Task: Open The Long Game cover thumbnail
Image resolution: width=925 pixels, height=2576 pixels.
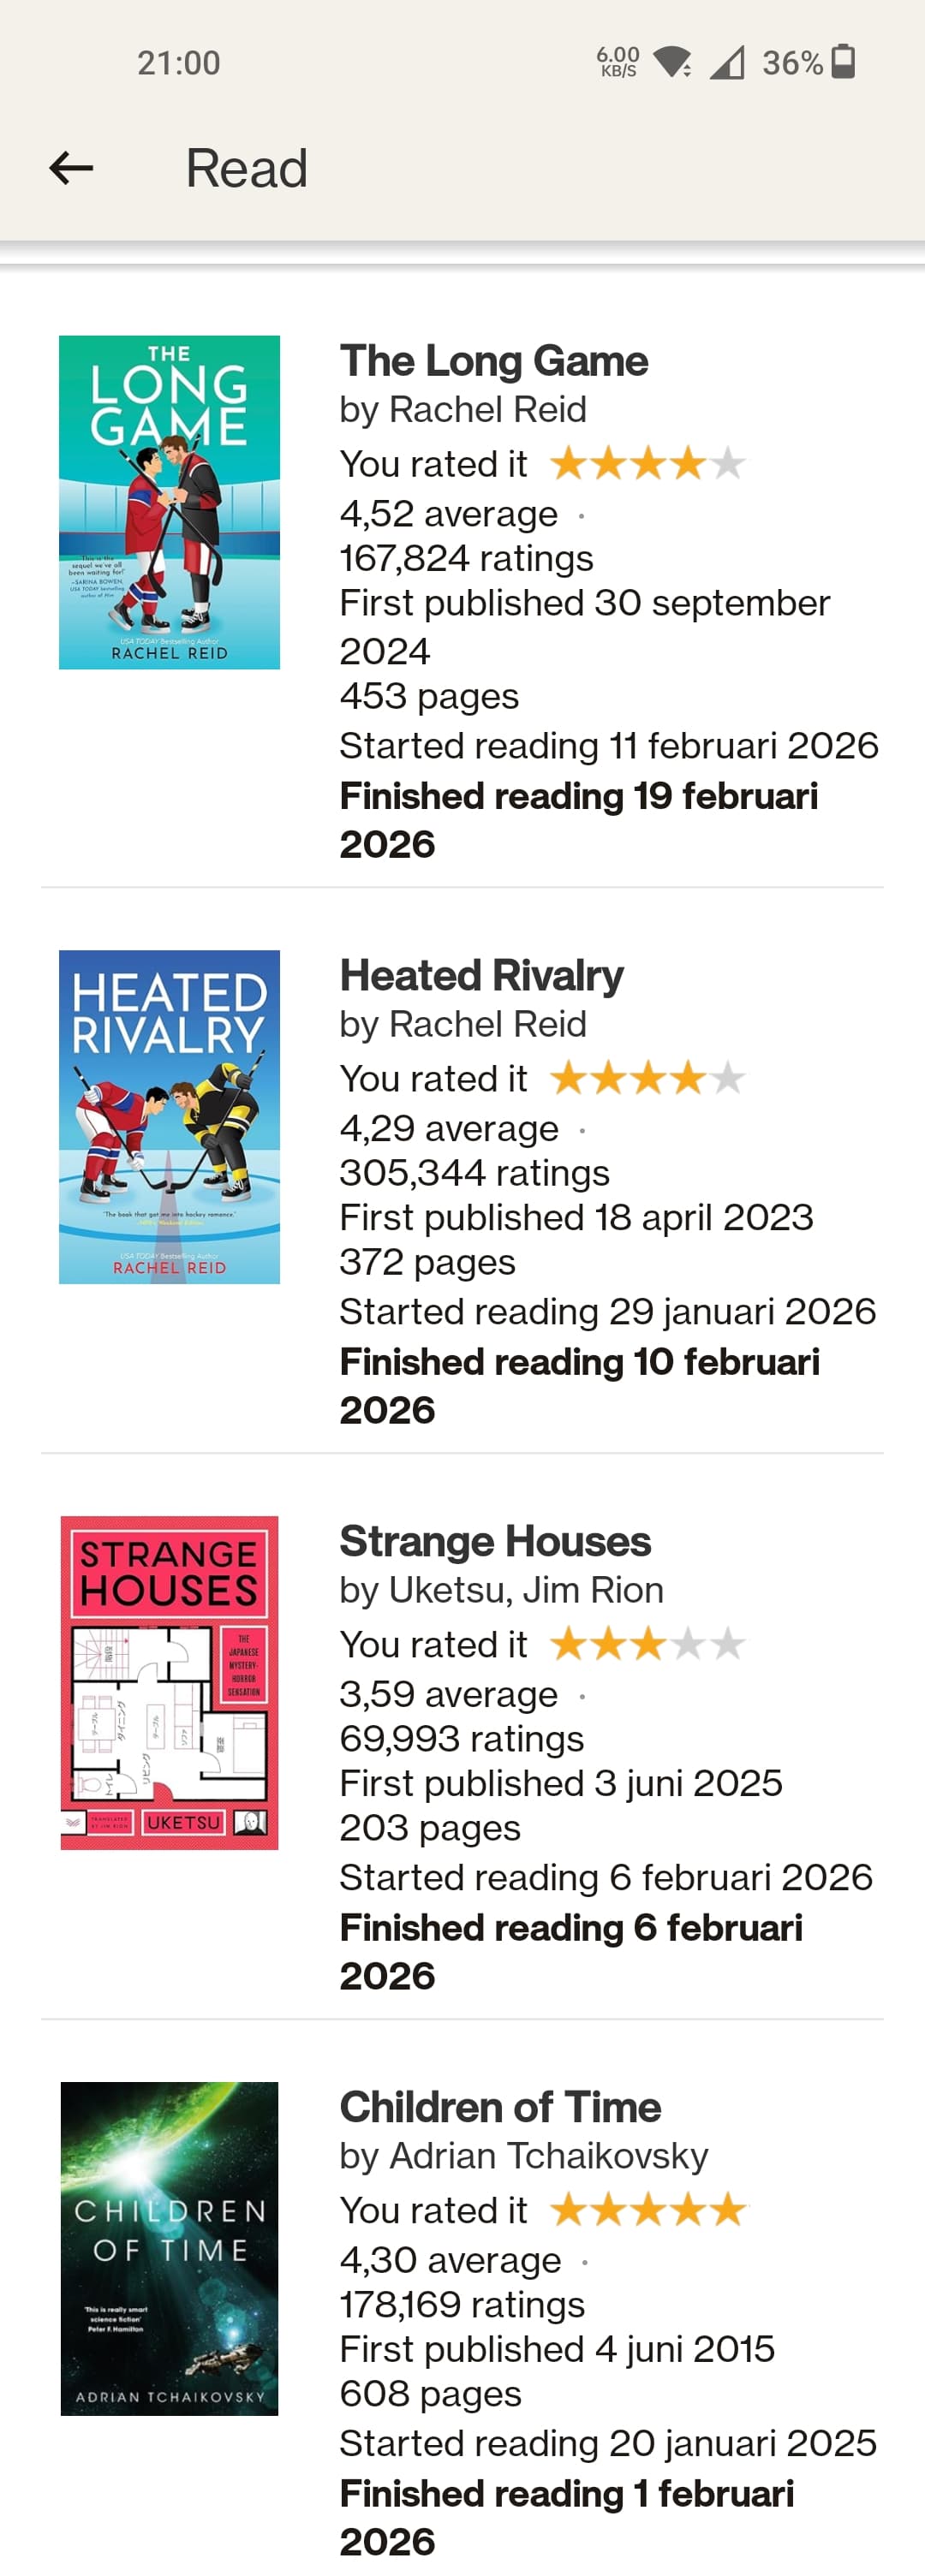Action: 169,502
